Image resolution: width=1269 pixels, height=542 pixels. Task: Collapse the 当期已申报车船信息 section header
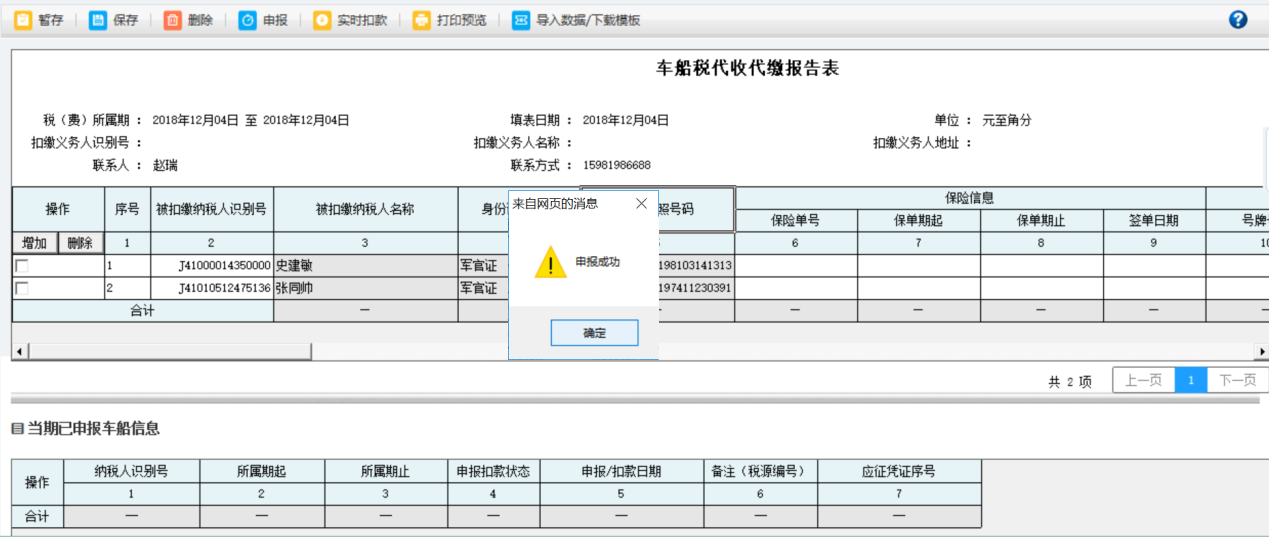(17, 429)
